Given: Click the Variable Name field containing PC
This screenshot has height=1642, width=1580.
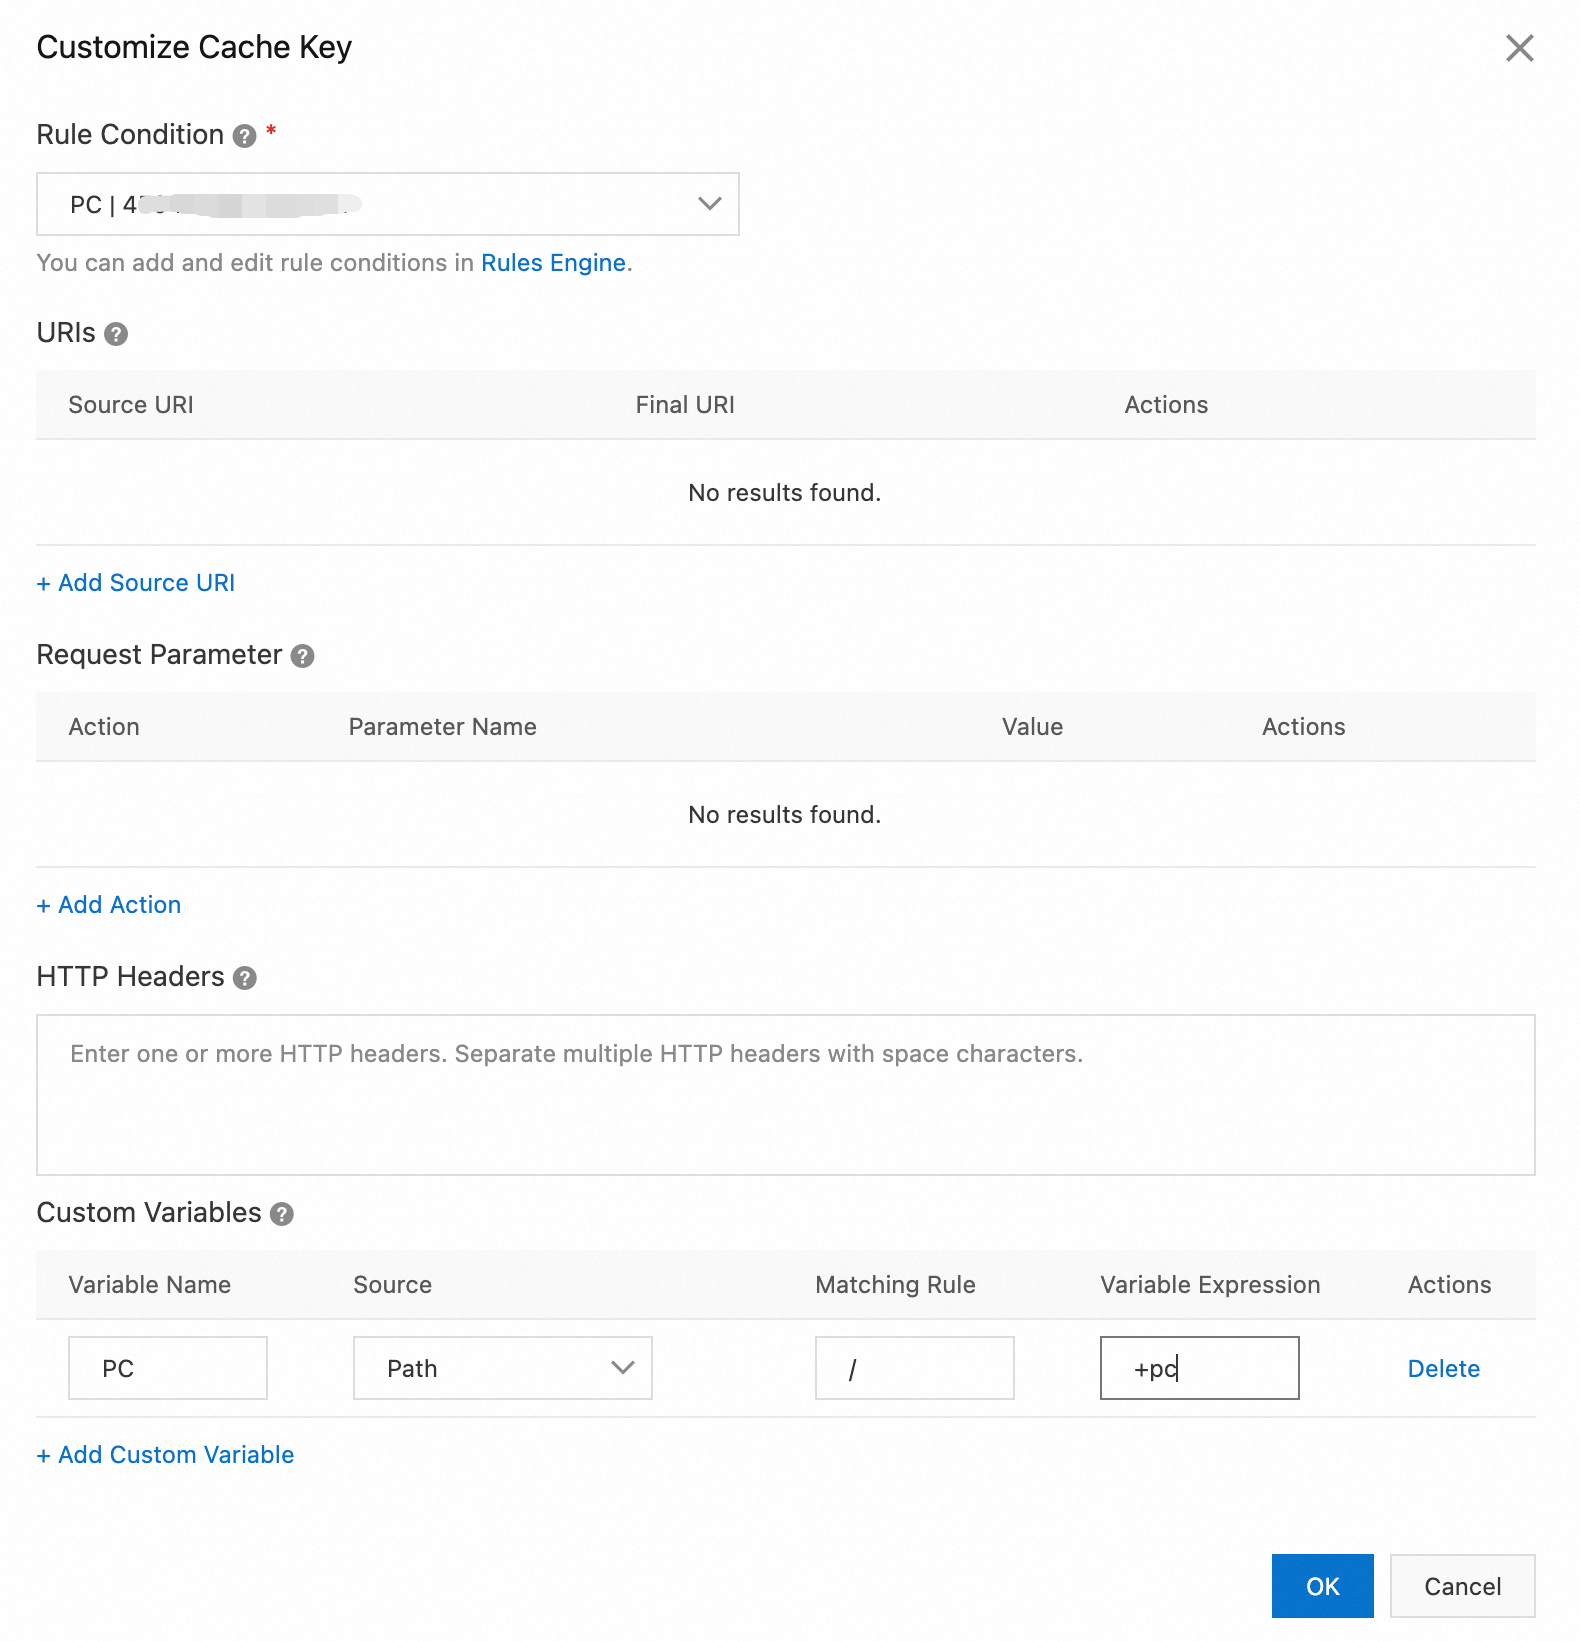Looking at the screenshot, I should click(x=168, y=1368).
